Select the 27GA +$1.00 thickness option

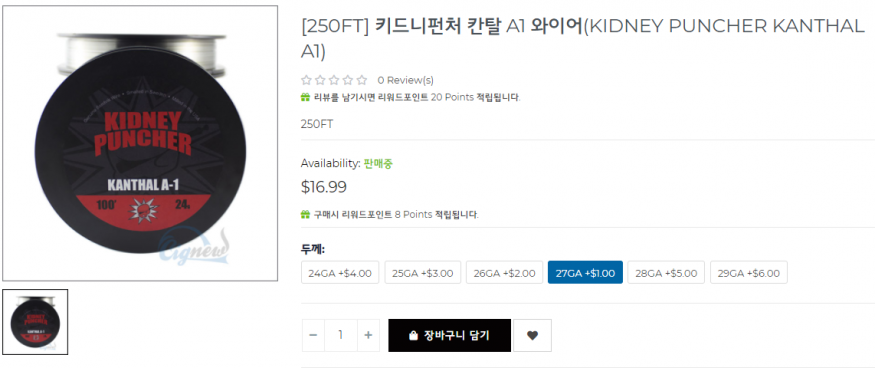tap(585, 273)
